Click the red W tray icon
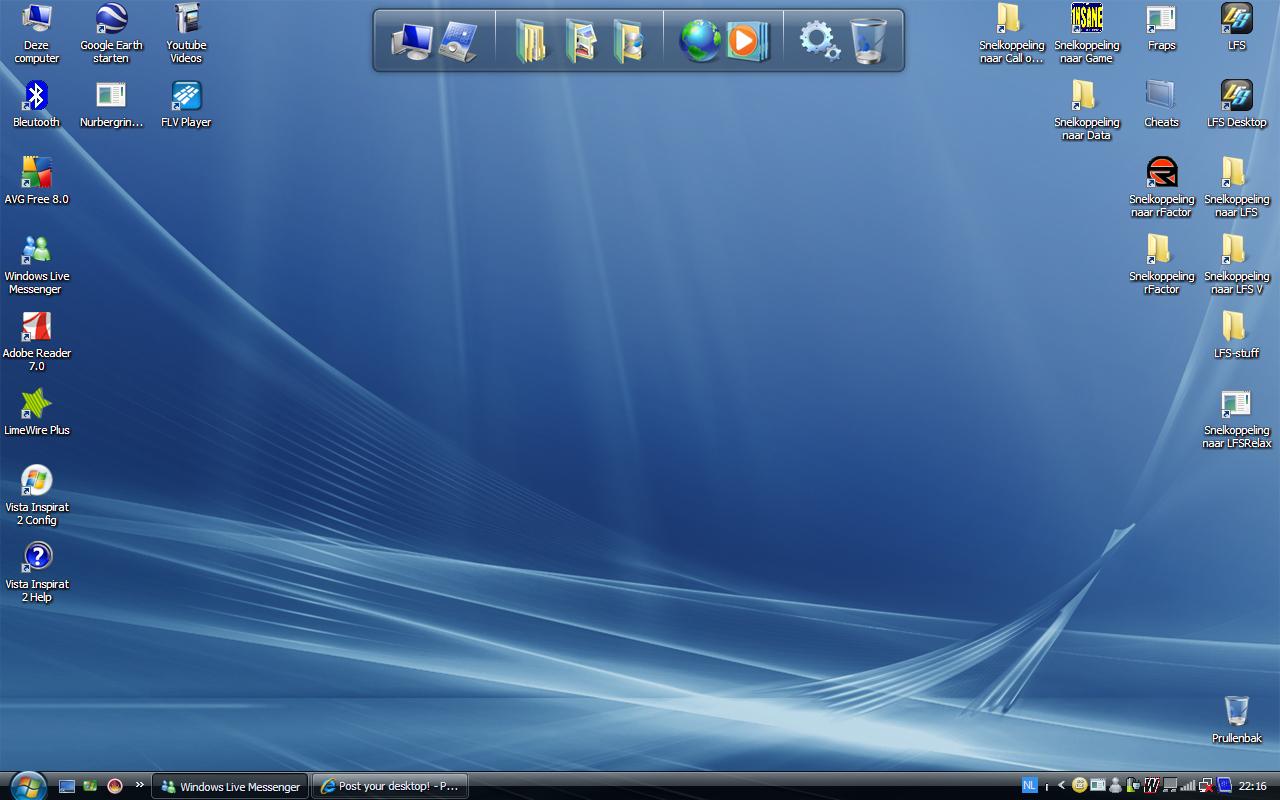This screenshot has height=800, width=1280. pyautogui.click(x=1151, y=786)
